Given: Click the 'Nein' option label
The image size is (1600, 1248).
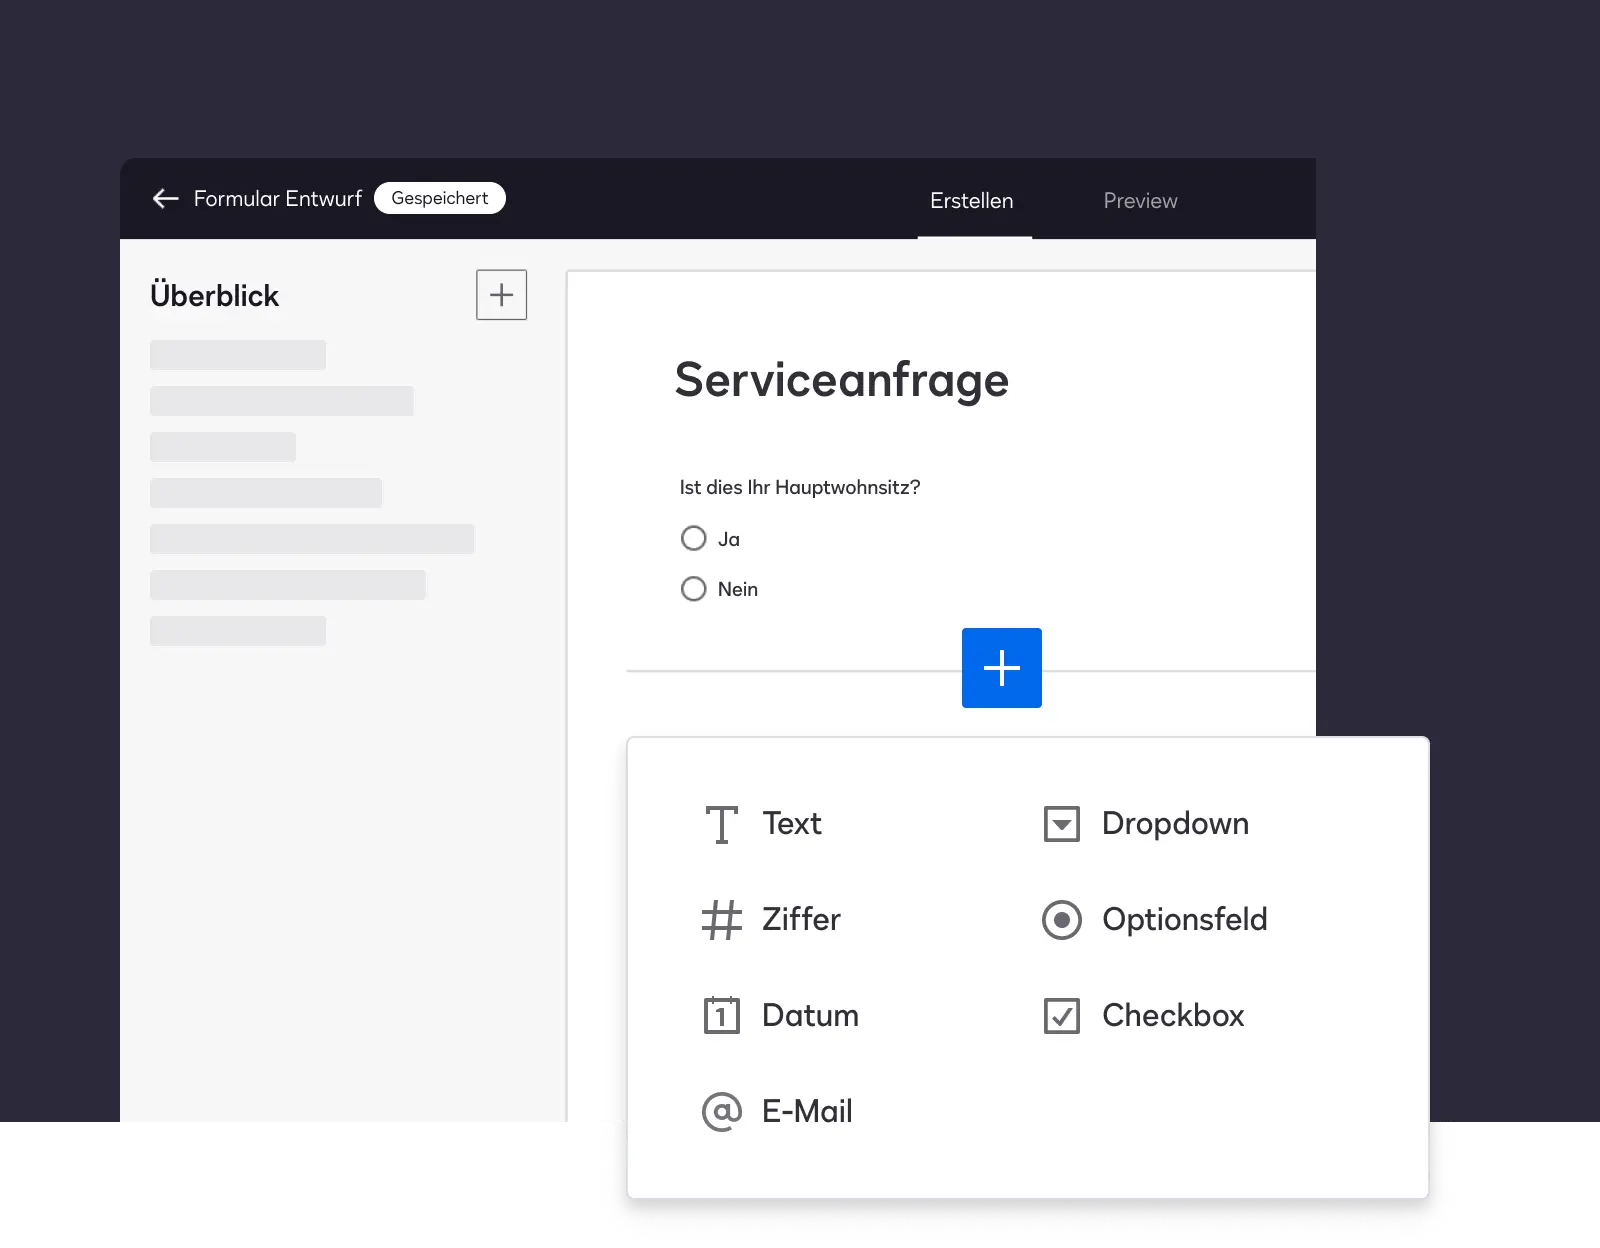Looking at the screenshot, I should [x=737, y=589].
